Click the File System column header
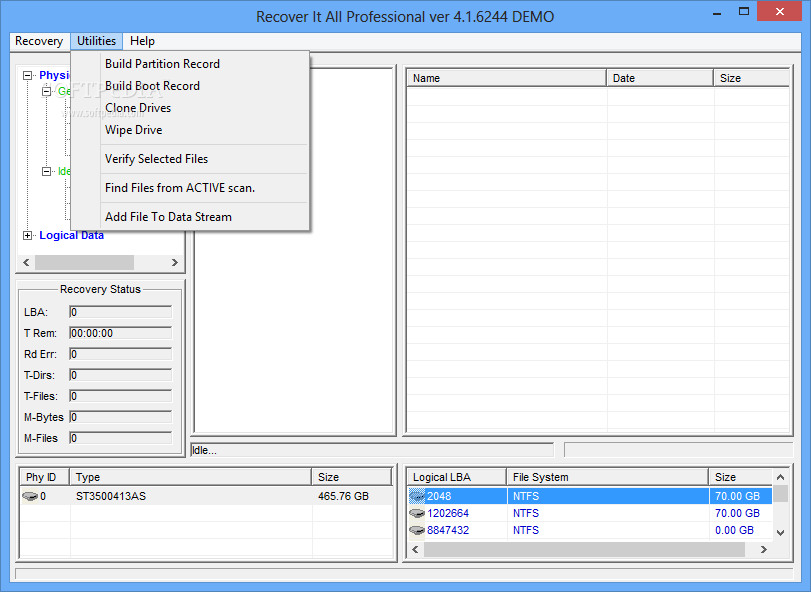 point(608,477)
